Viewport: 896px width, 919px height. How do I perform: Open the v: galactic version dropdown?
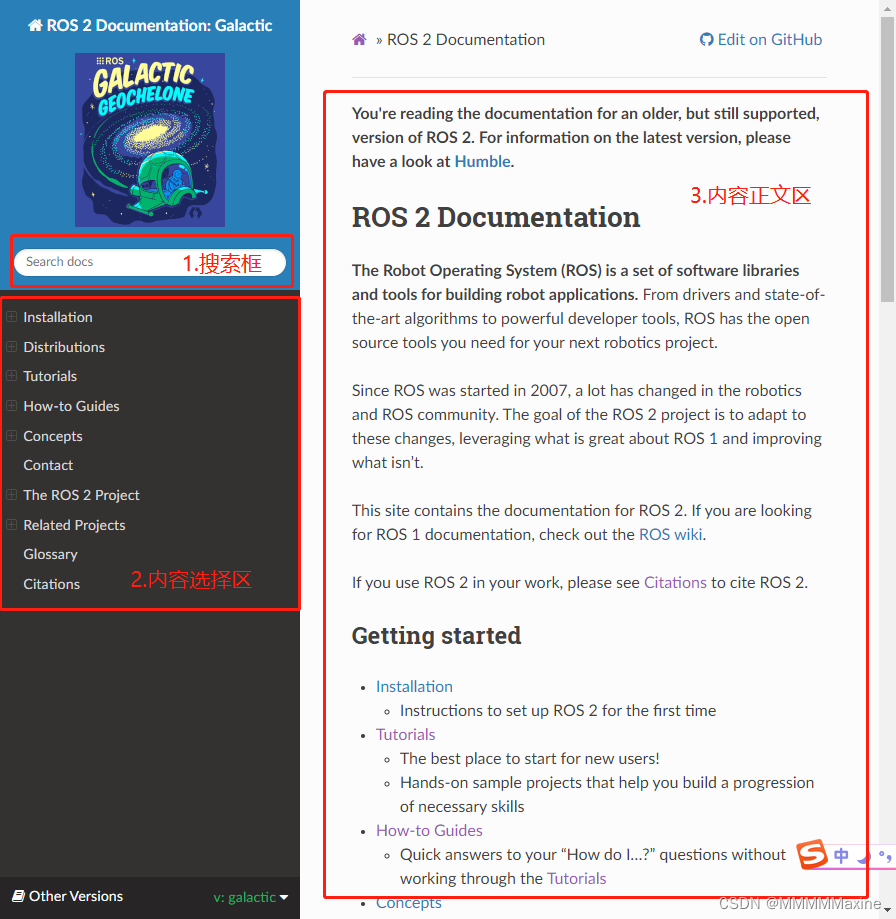pos(251,897)
